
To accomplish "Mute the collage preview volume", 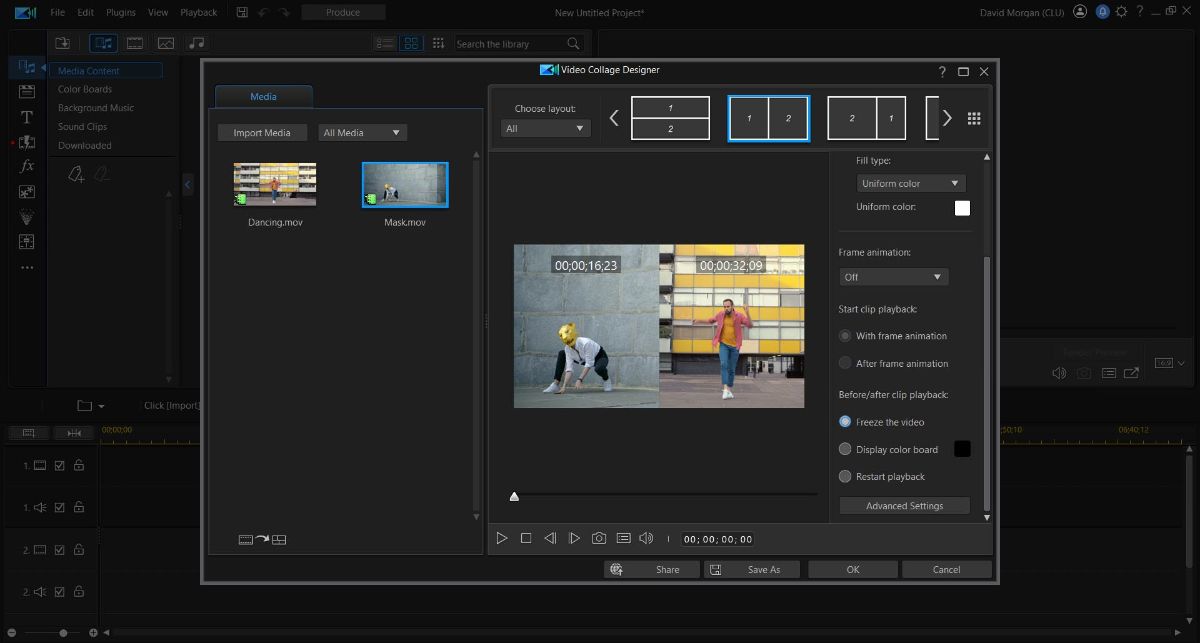I will [647, 538].
